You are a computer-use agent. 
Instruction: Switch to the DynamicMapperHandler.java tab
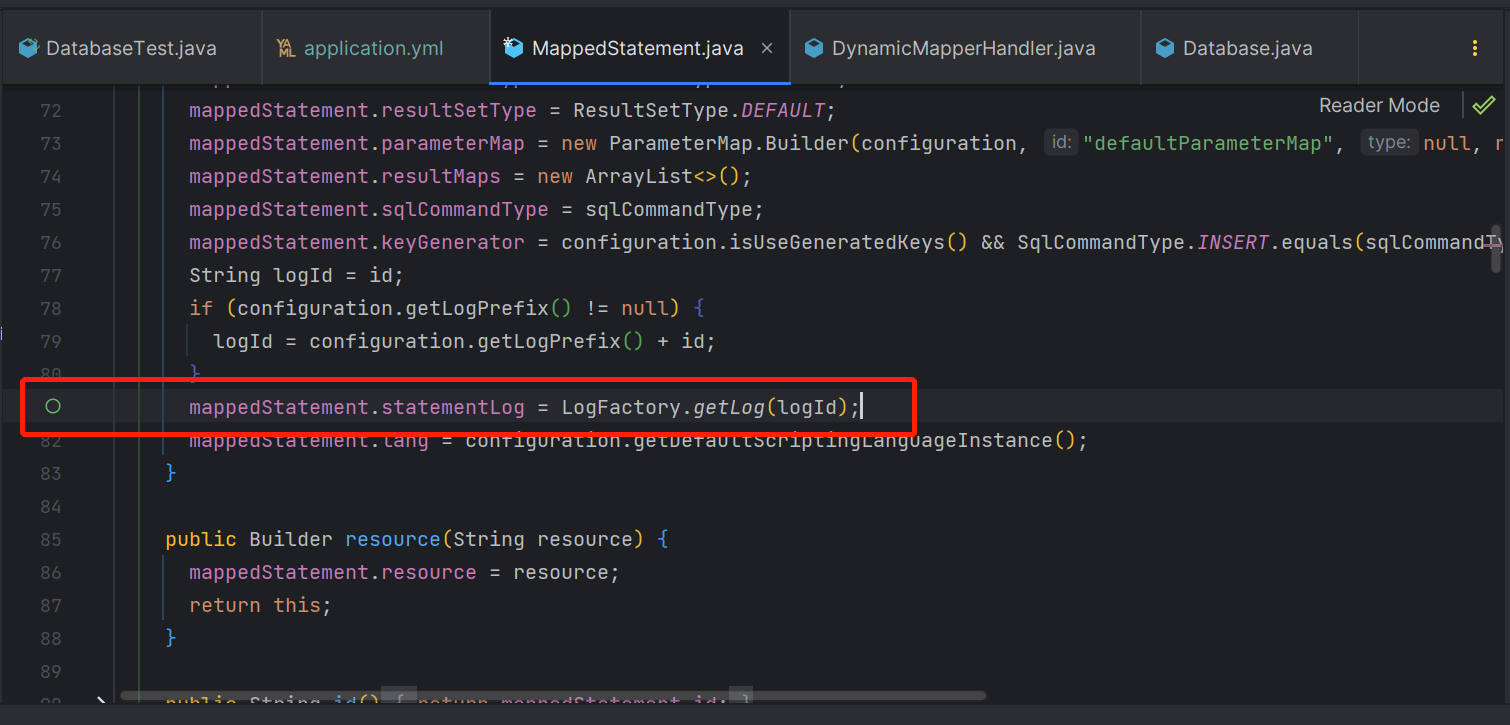click(x=963, y=48)
